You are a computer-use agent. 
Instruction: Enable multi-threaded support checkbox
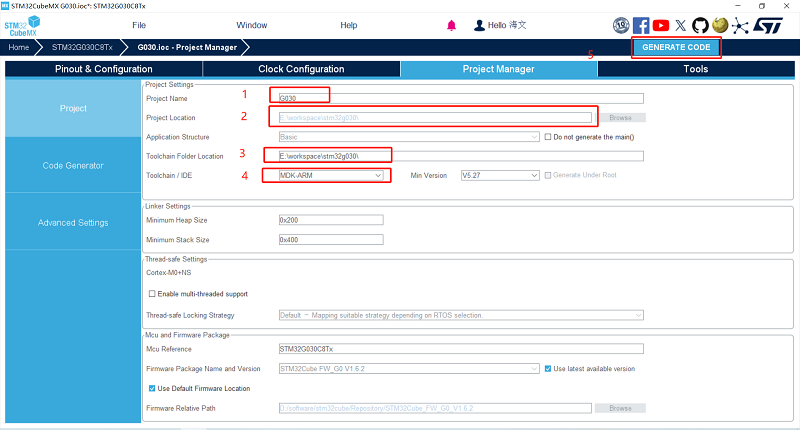coord(152,294)
